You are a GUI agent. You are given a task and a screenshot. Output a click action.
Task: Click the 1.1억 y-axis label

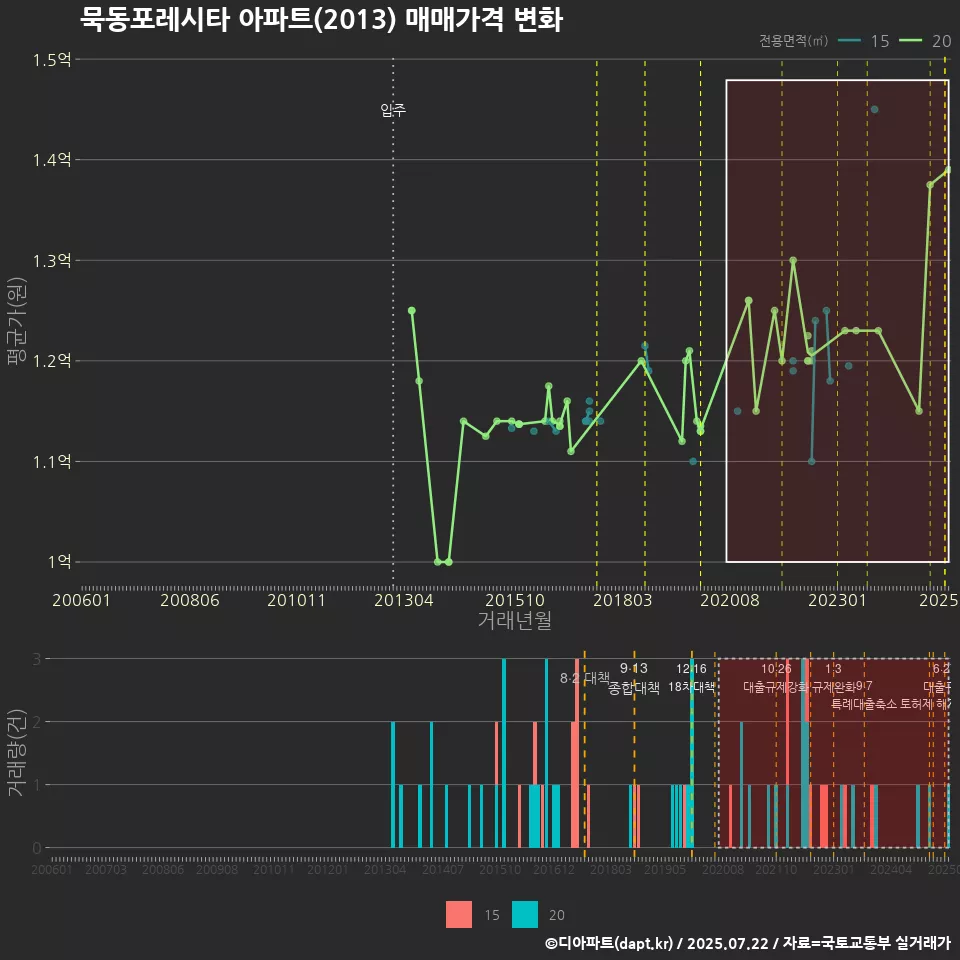pyautogui.click(x=52, y=461)
